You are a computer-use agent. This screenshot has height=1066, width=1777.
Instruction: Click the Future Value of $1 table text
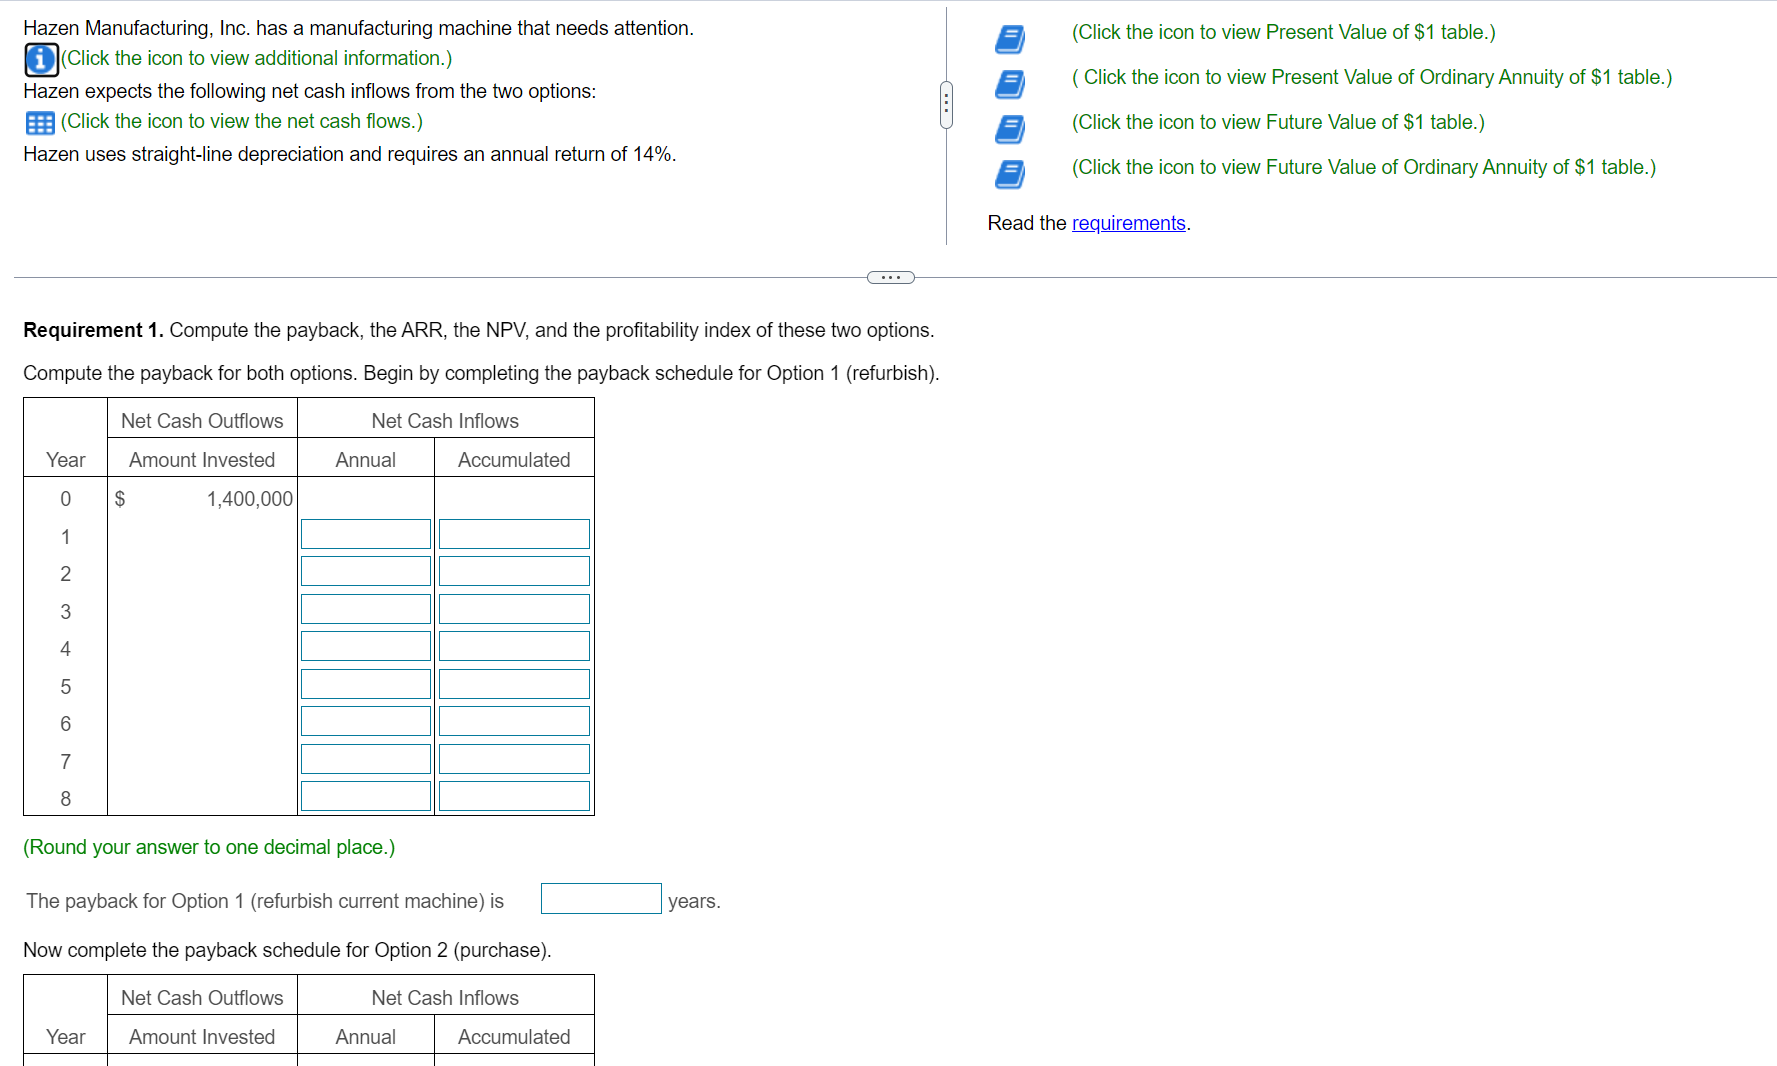1278,122
